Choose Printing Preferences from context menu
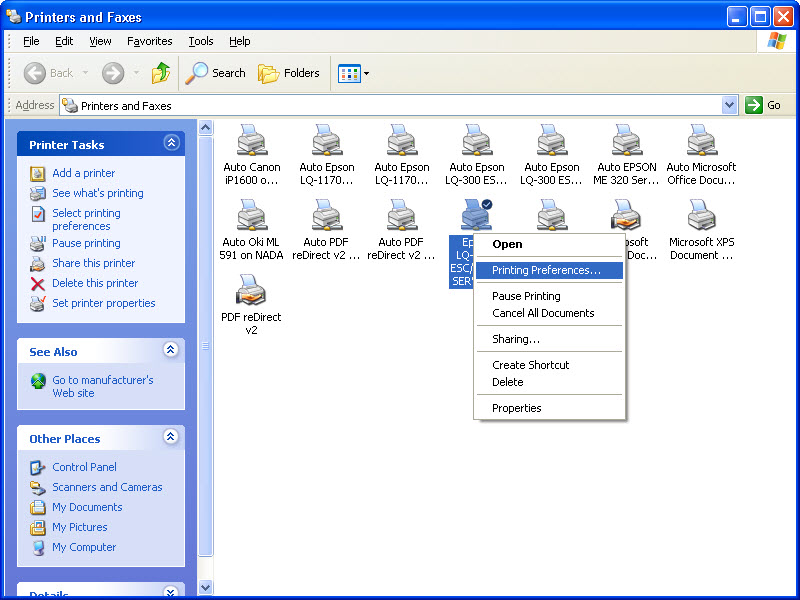This screenshot has width=800, height=600. click(546, 270)
